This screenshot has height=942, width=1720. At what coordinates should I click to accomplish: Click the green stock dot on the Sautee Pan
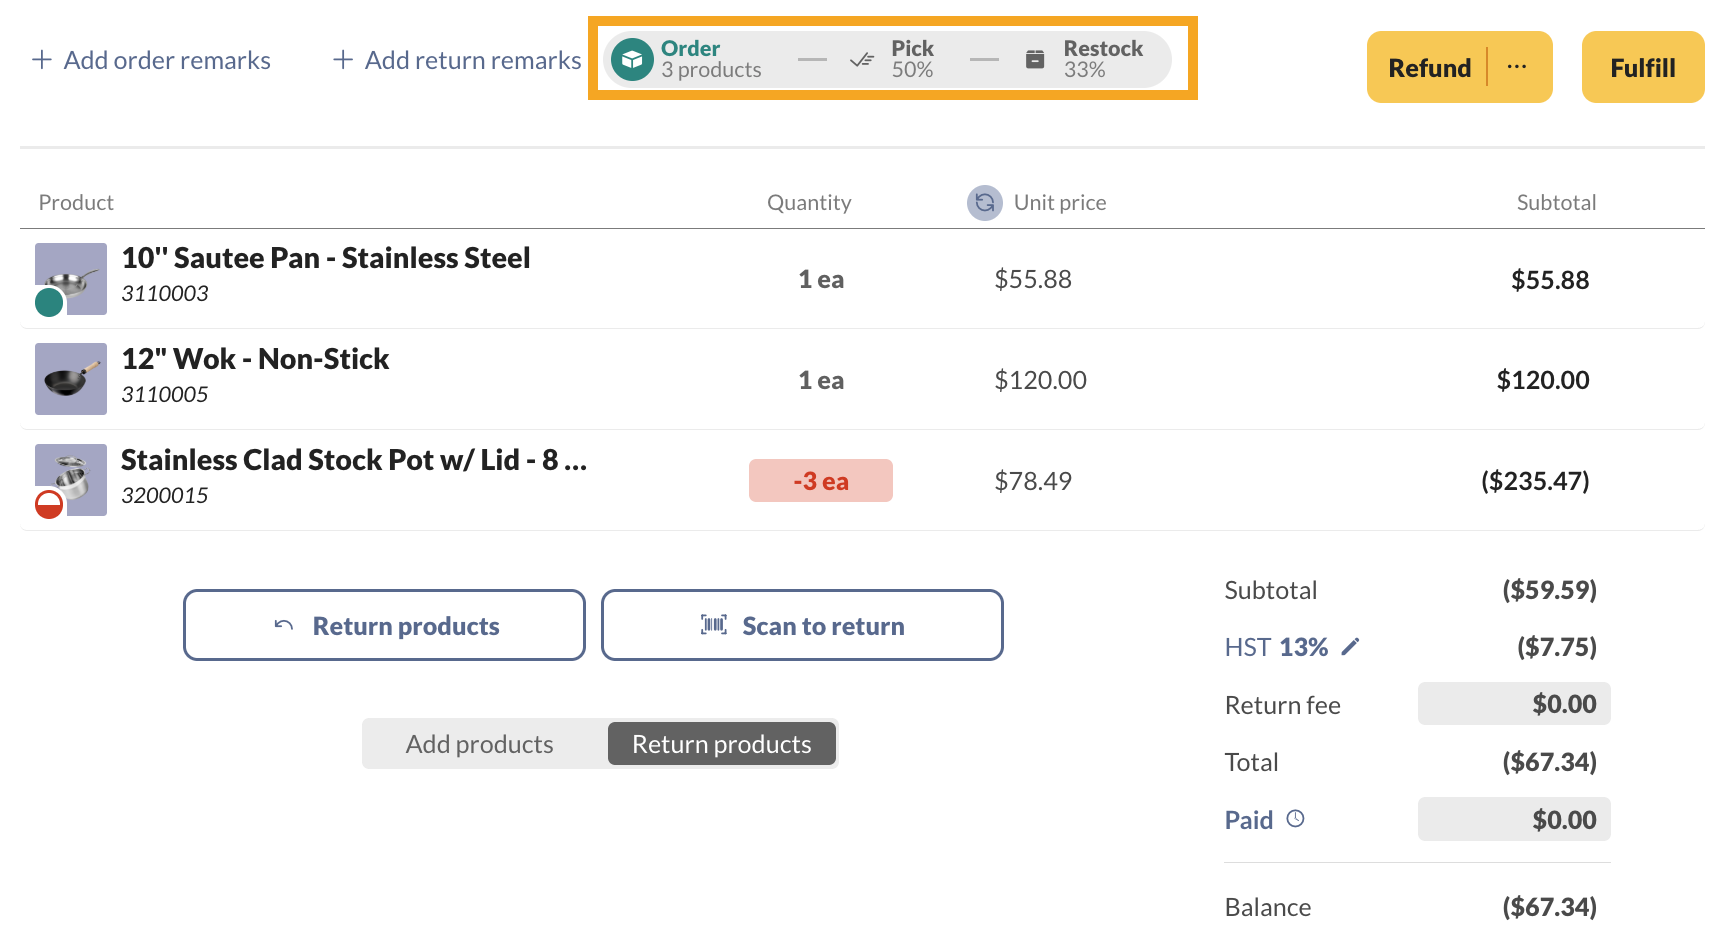pyautogui.click(x=47, y=301)
